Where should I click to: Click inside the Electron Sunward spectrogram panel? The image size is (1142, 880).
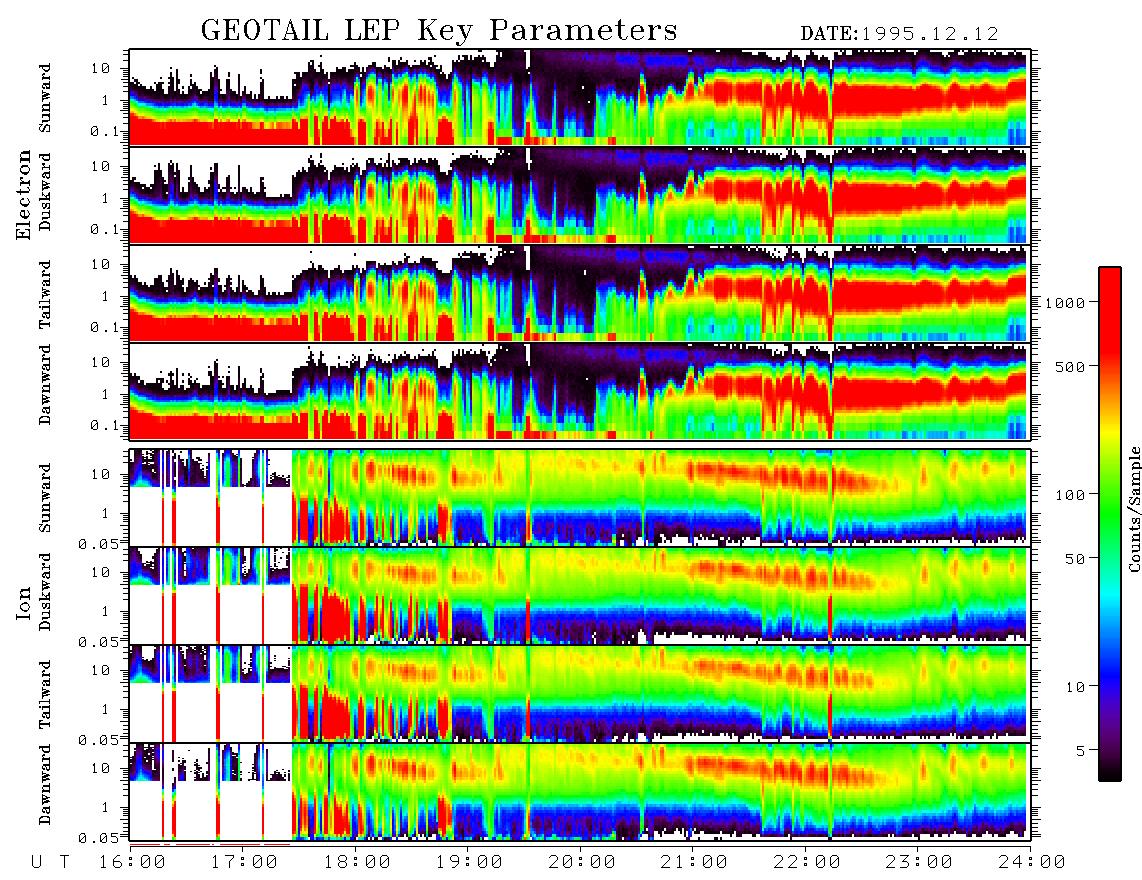[x=579, y=97]
